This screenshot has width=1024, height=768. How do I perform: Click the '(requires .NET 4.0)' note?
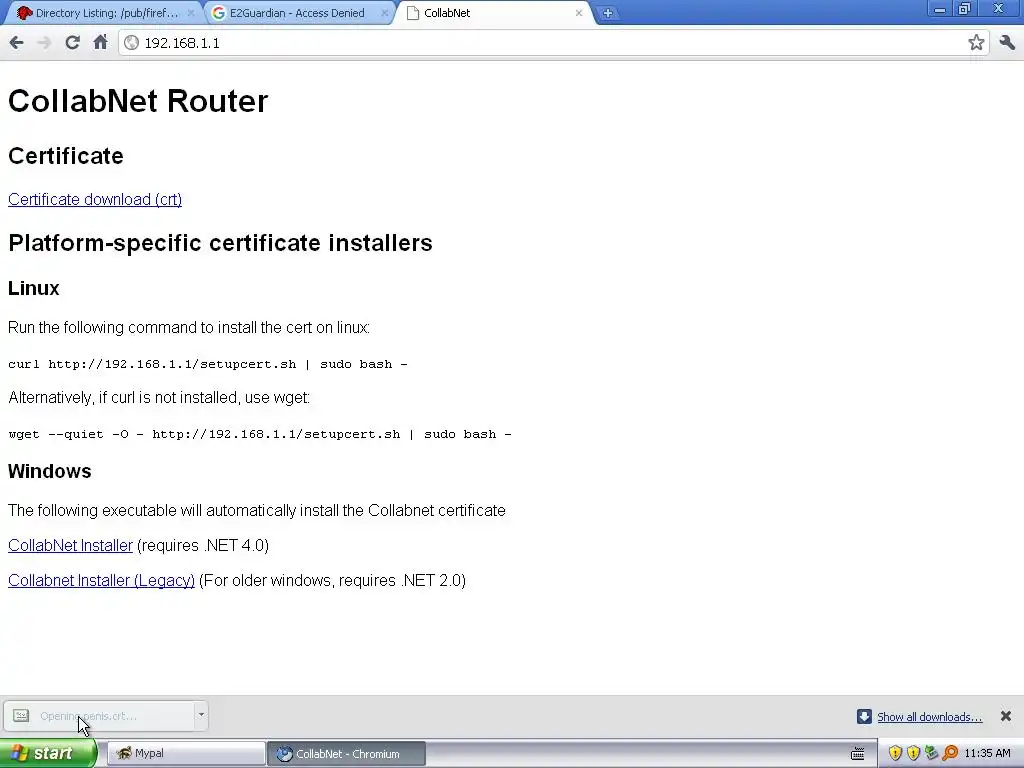[202, 545]
